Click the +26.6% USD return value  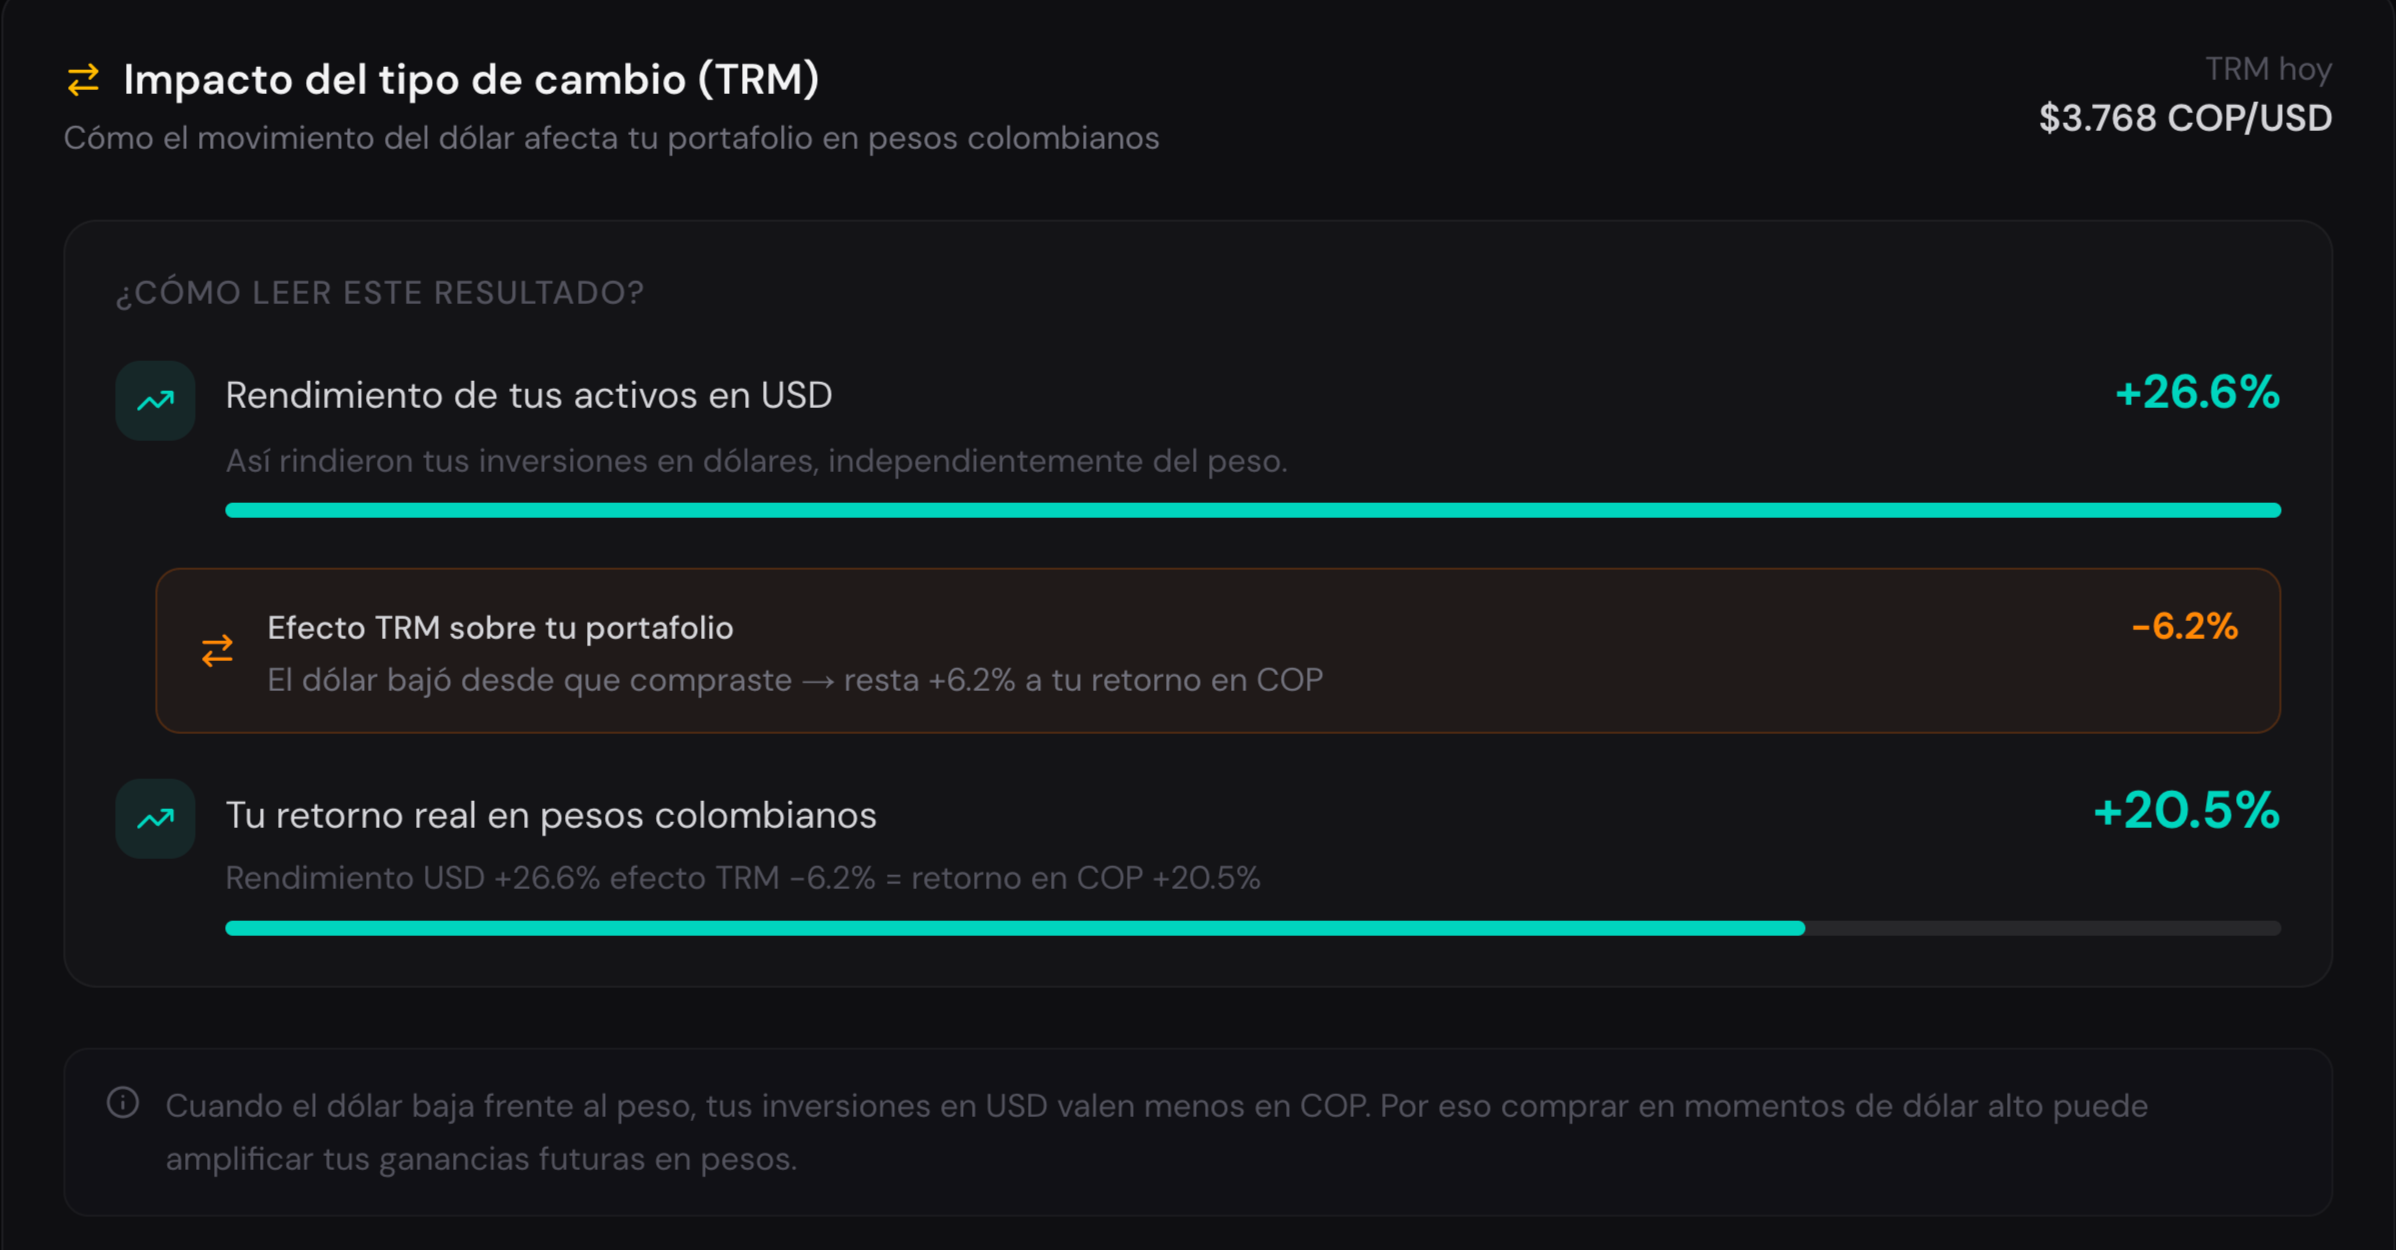[2196, 395]
